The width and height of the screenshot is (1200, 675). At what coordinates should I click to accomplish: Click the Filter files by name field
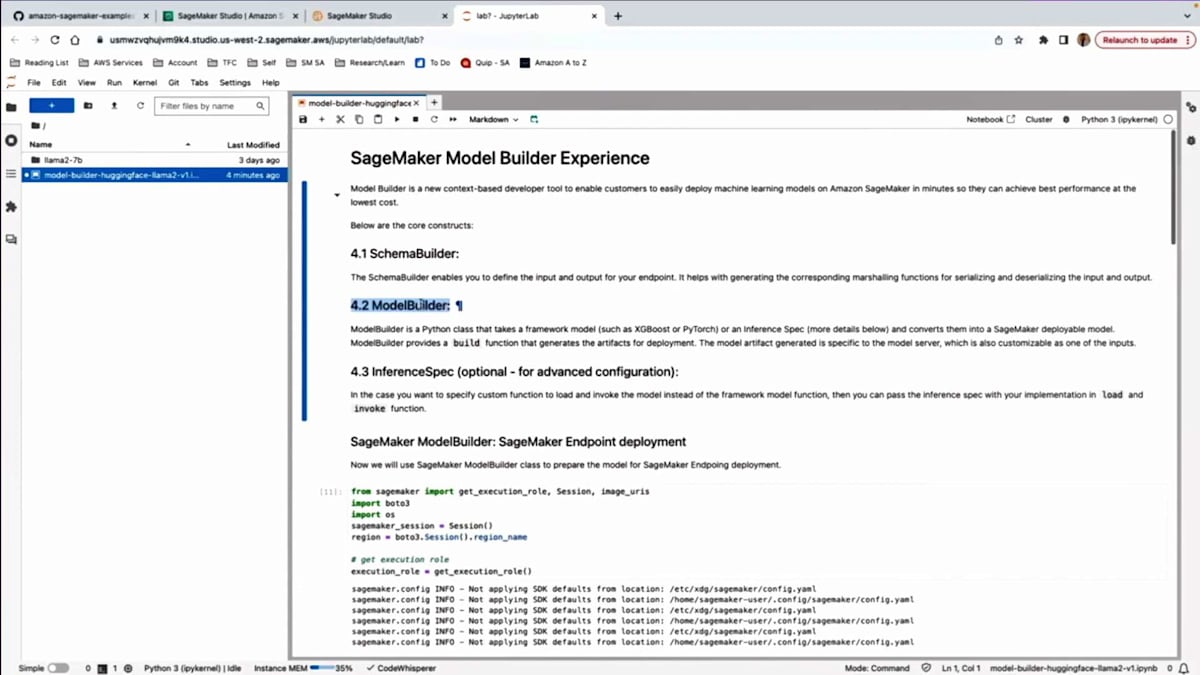pos(211,105)
